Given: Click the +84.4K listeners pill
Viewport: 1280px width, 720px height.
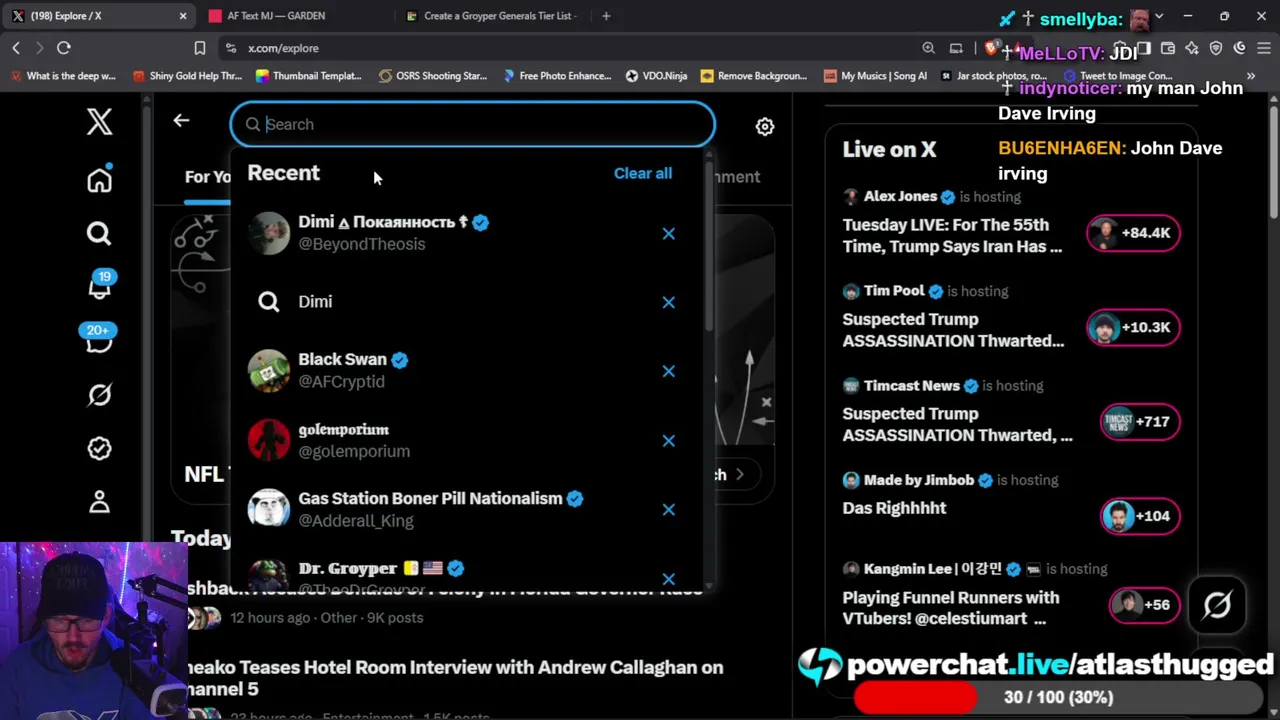Looking at the screenshot, I should [1133, 233].
